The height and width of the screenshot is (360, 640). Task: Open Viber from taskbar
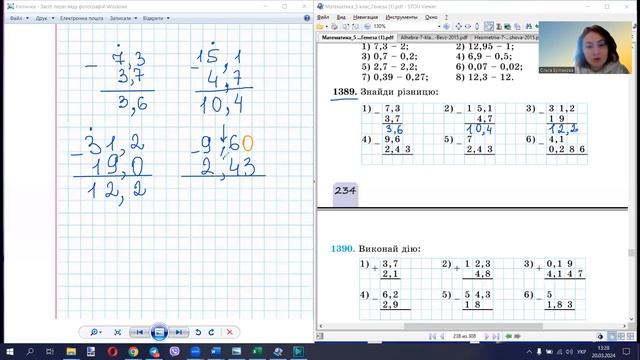coord(174,351)
